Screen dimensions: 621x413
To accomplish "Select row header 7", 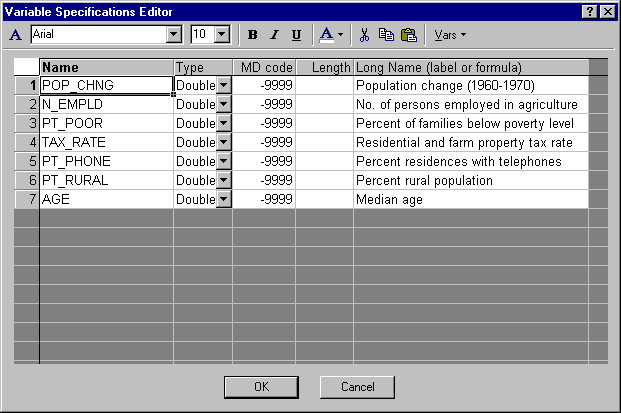I will (x=27, y=199).
